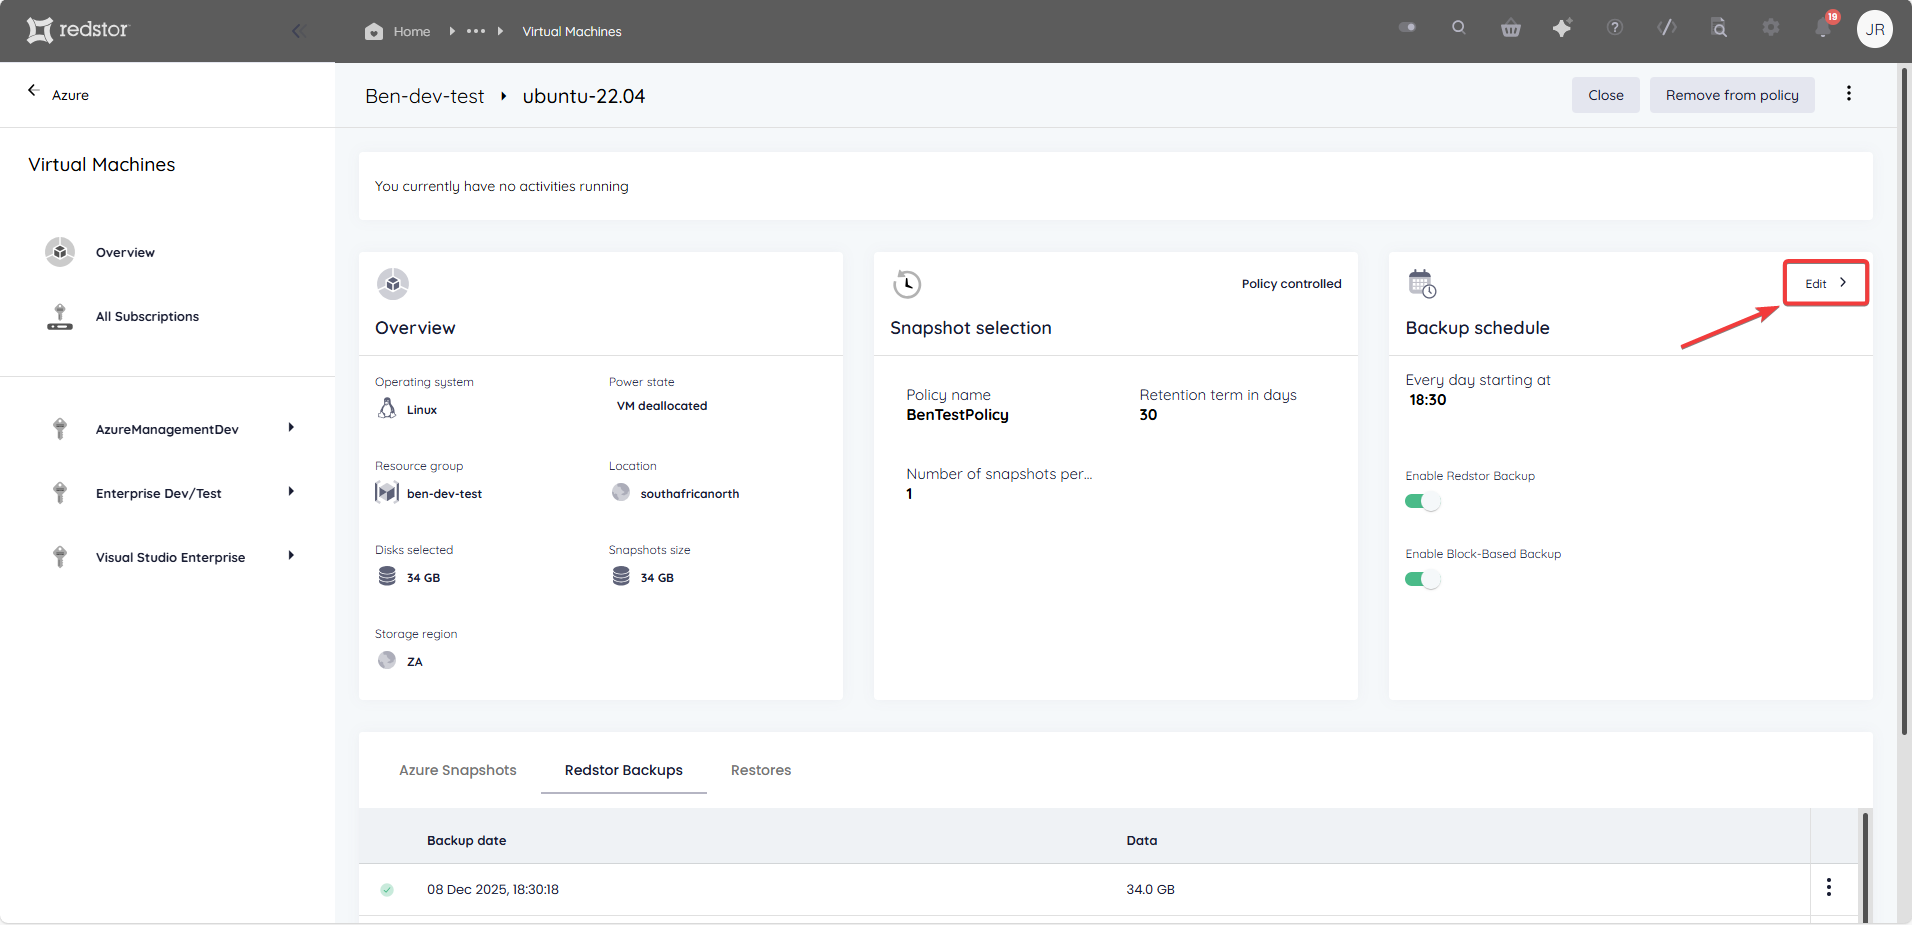Switch to Restores tab
The height and width of the screenshot is (925, 1912).
(x=761, y=770)
